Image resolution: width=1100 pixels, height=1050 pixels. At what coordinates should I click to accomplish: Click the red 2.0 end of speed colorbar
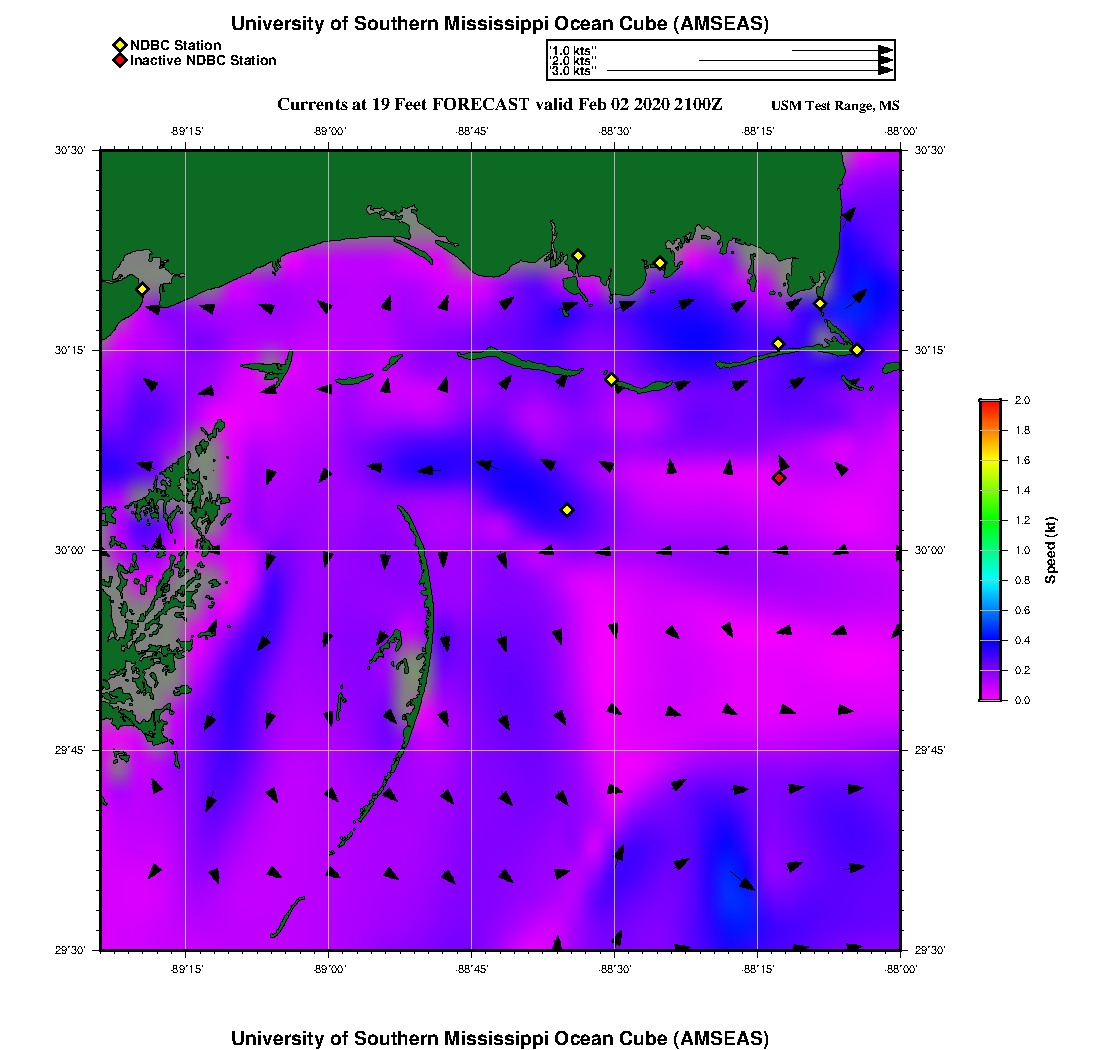point(989,403)
